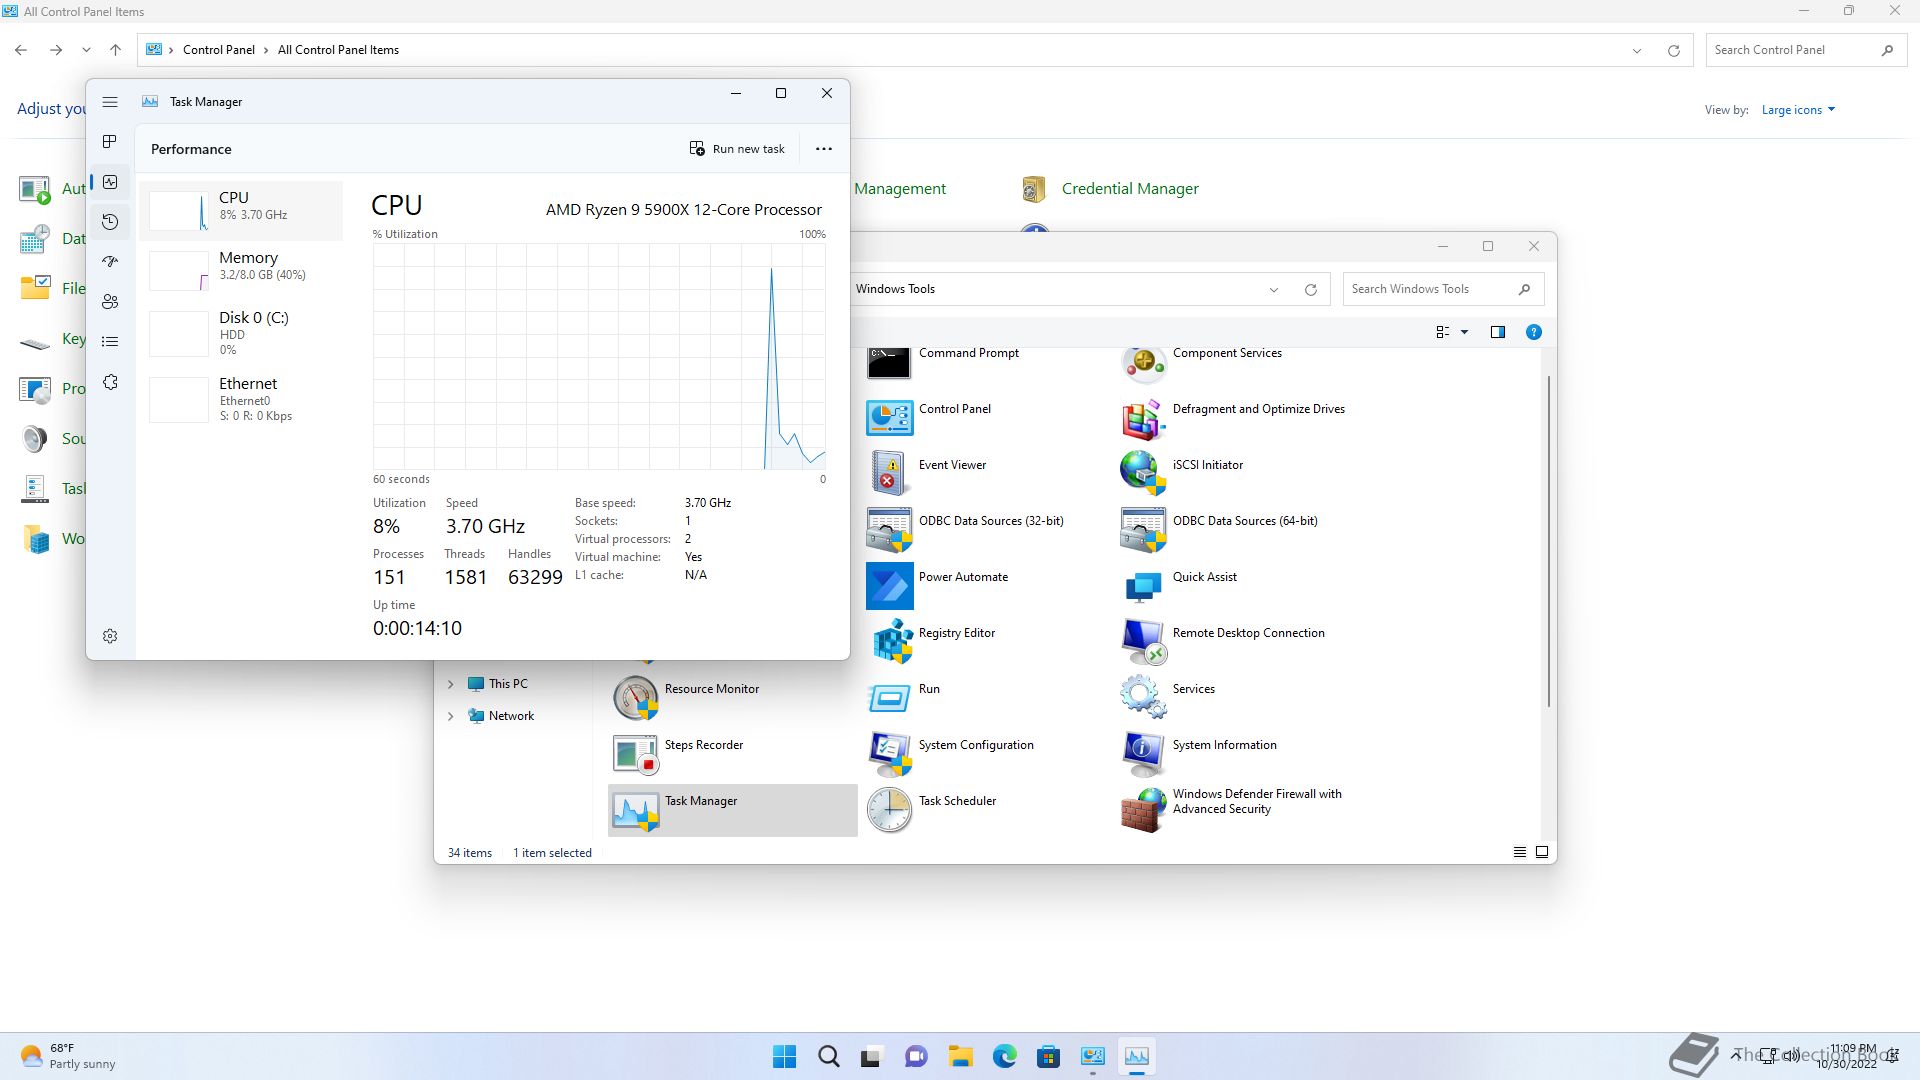Open Run dialog icon in Windows Tools
Viewport: 1920px width, 1080px height.
click(x=904, y=697)
